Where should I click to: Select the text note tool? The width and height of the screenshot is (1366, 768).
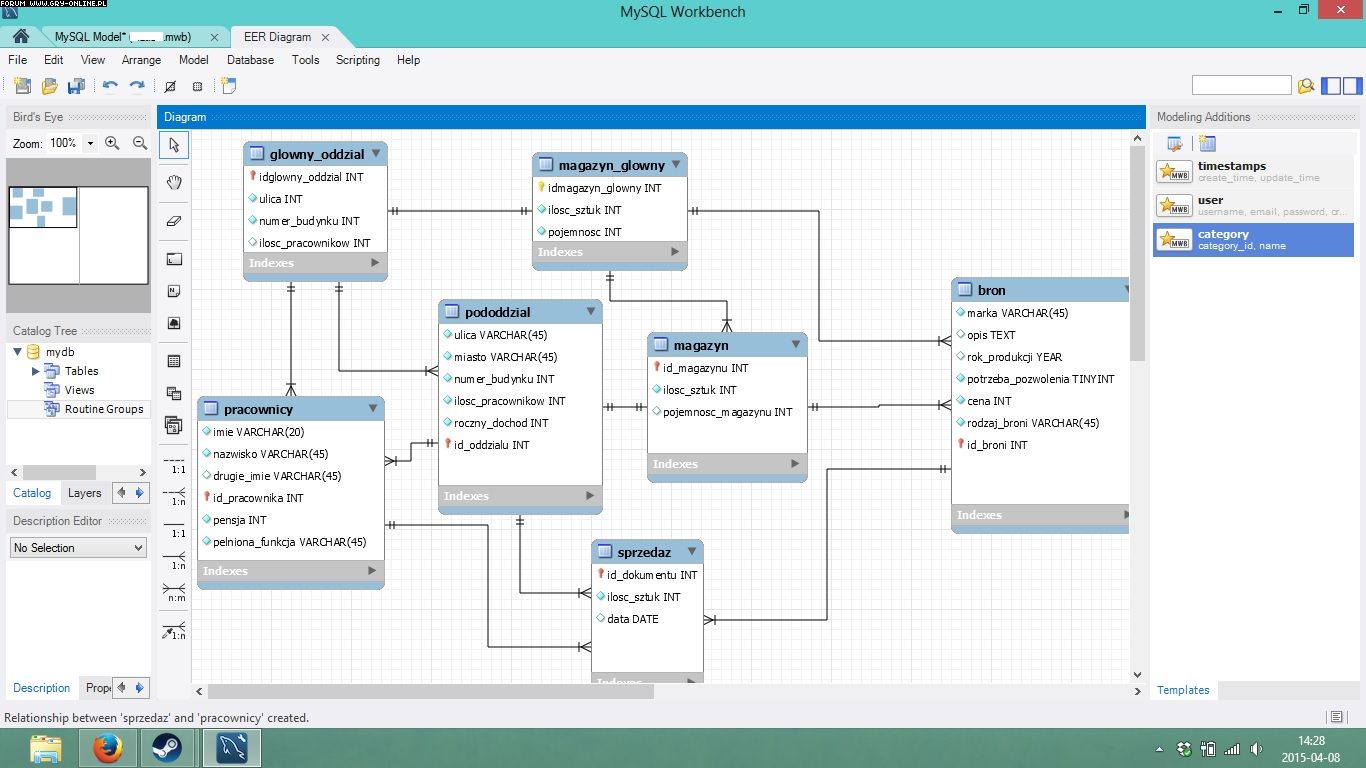174,291
